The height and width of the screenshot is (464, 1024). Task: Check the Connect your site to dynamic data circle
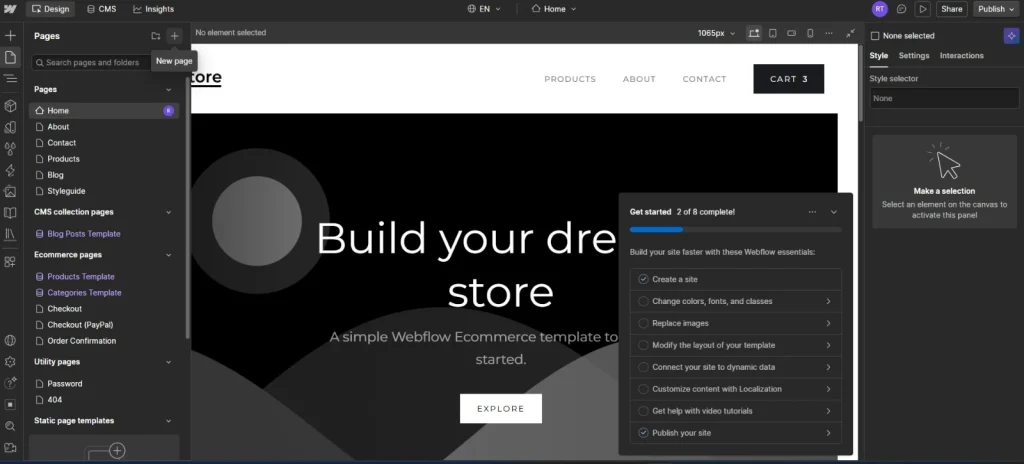(x=643, y=367)
